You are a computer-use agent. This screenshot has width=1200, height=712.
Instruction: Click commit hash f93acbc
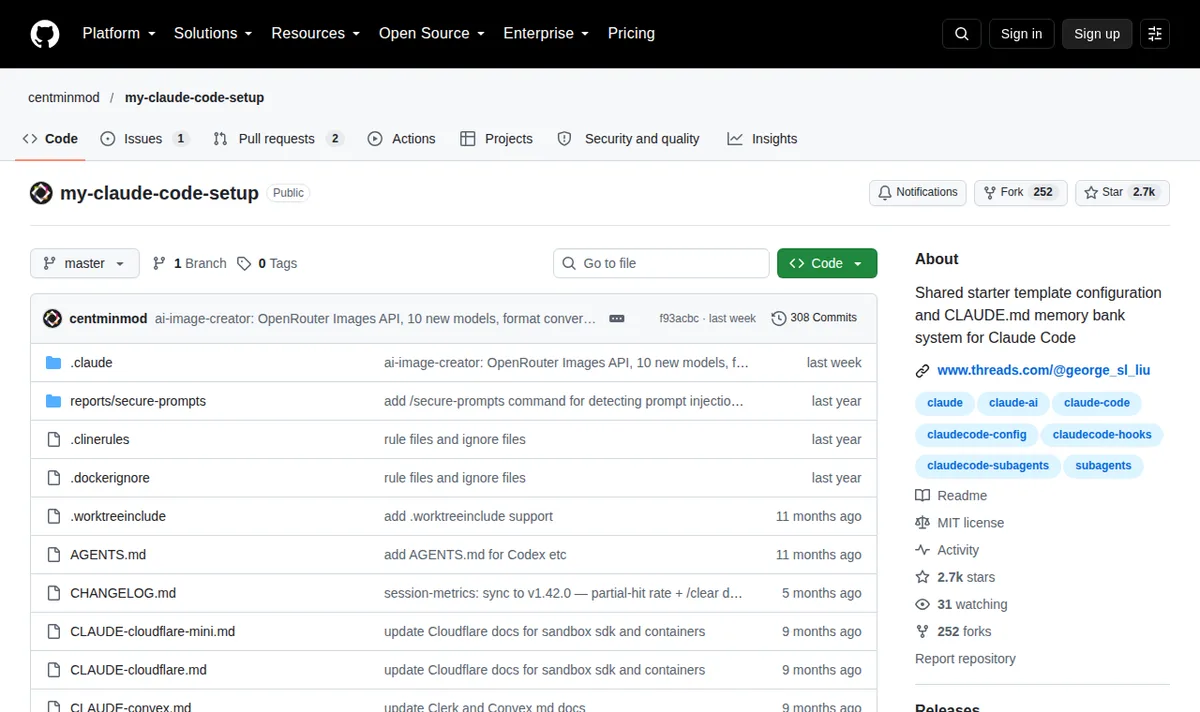tap(679, 318)
